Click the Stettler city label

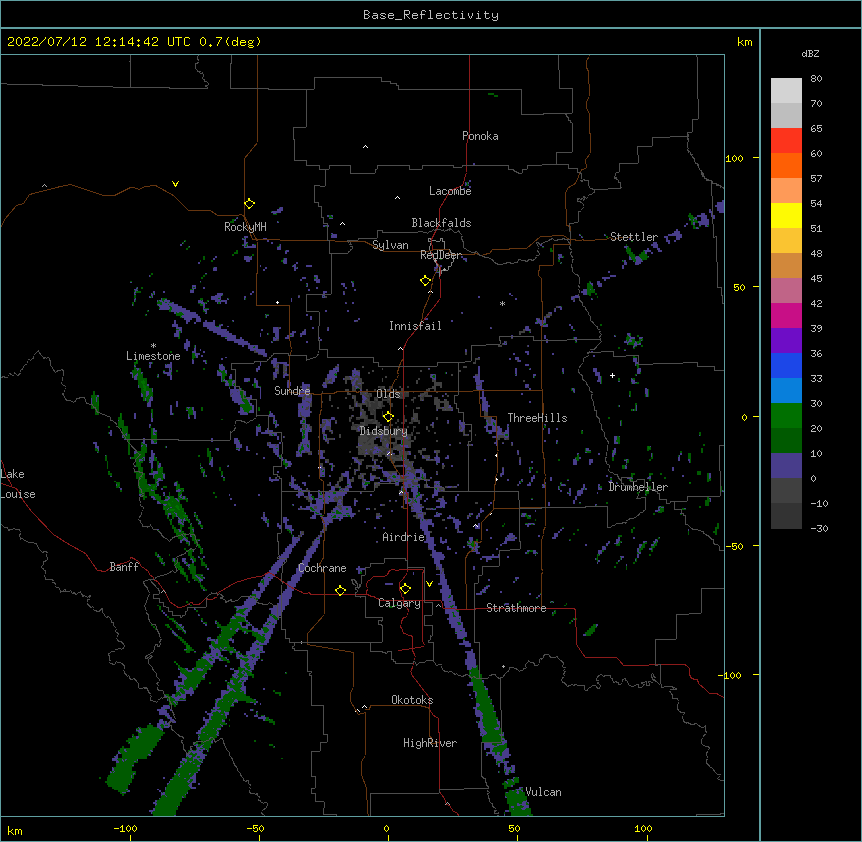coord(634,237)
